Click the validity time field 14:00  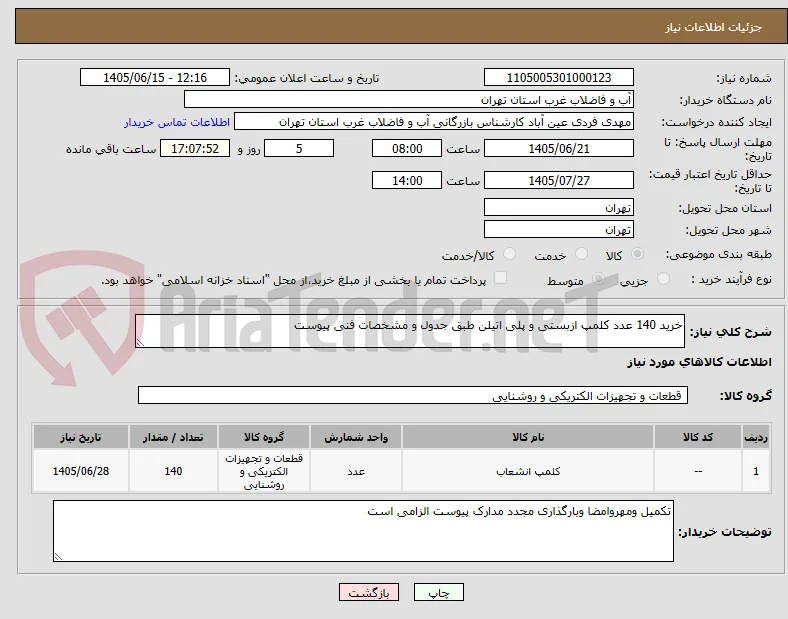[x=407, y=180]
